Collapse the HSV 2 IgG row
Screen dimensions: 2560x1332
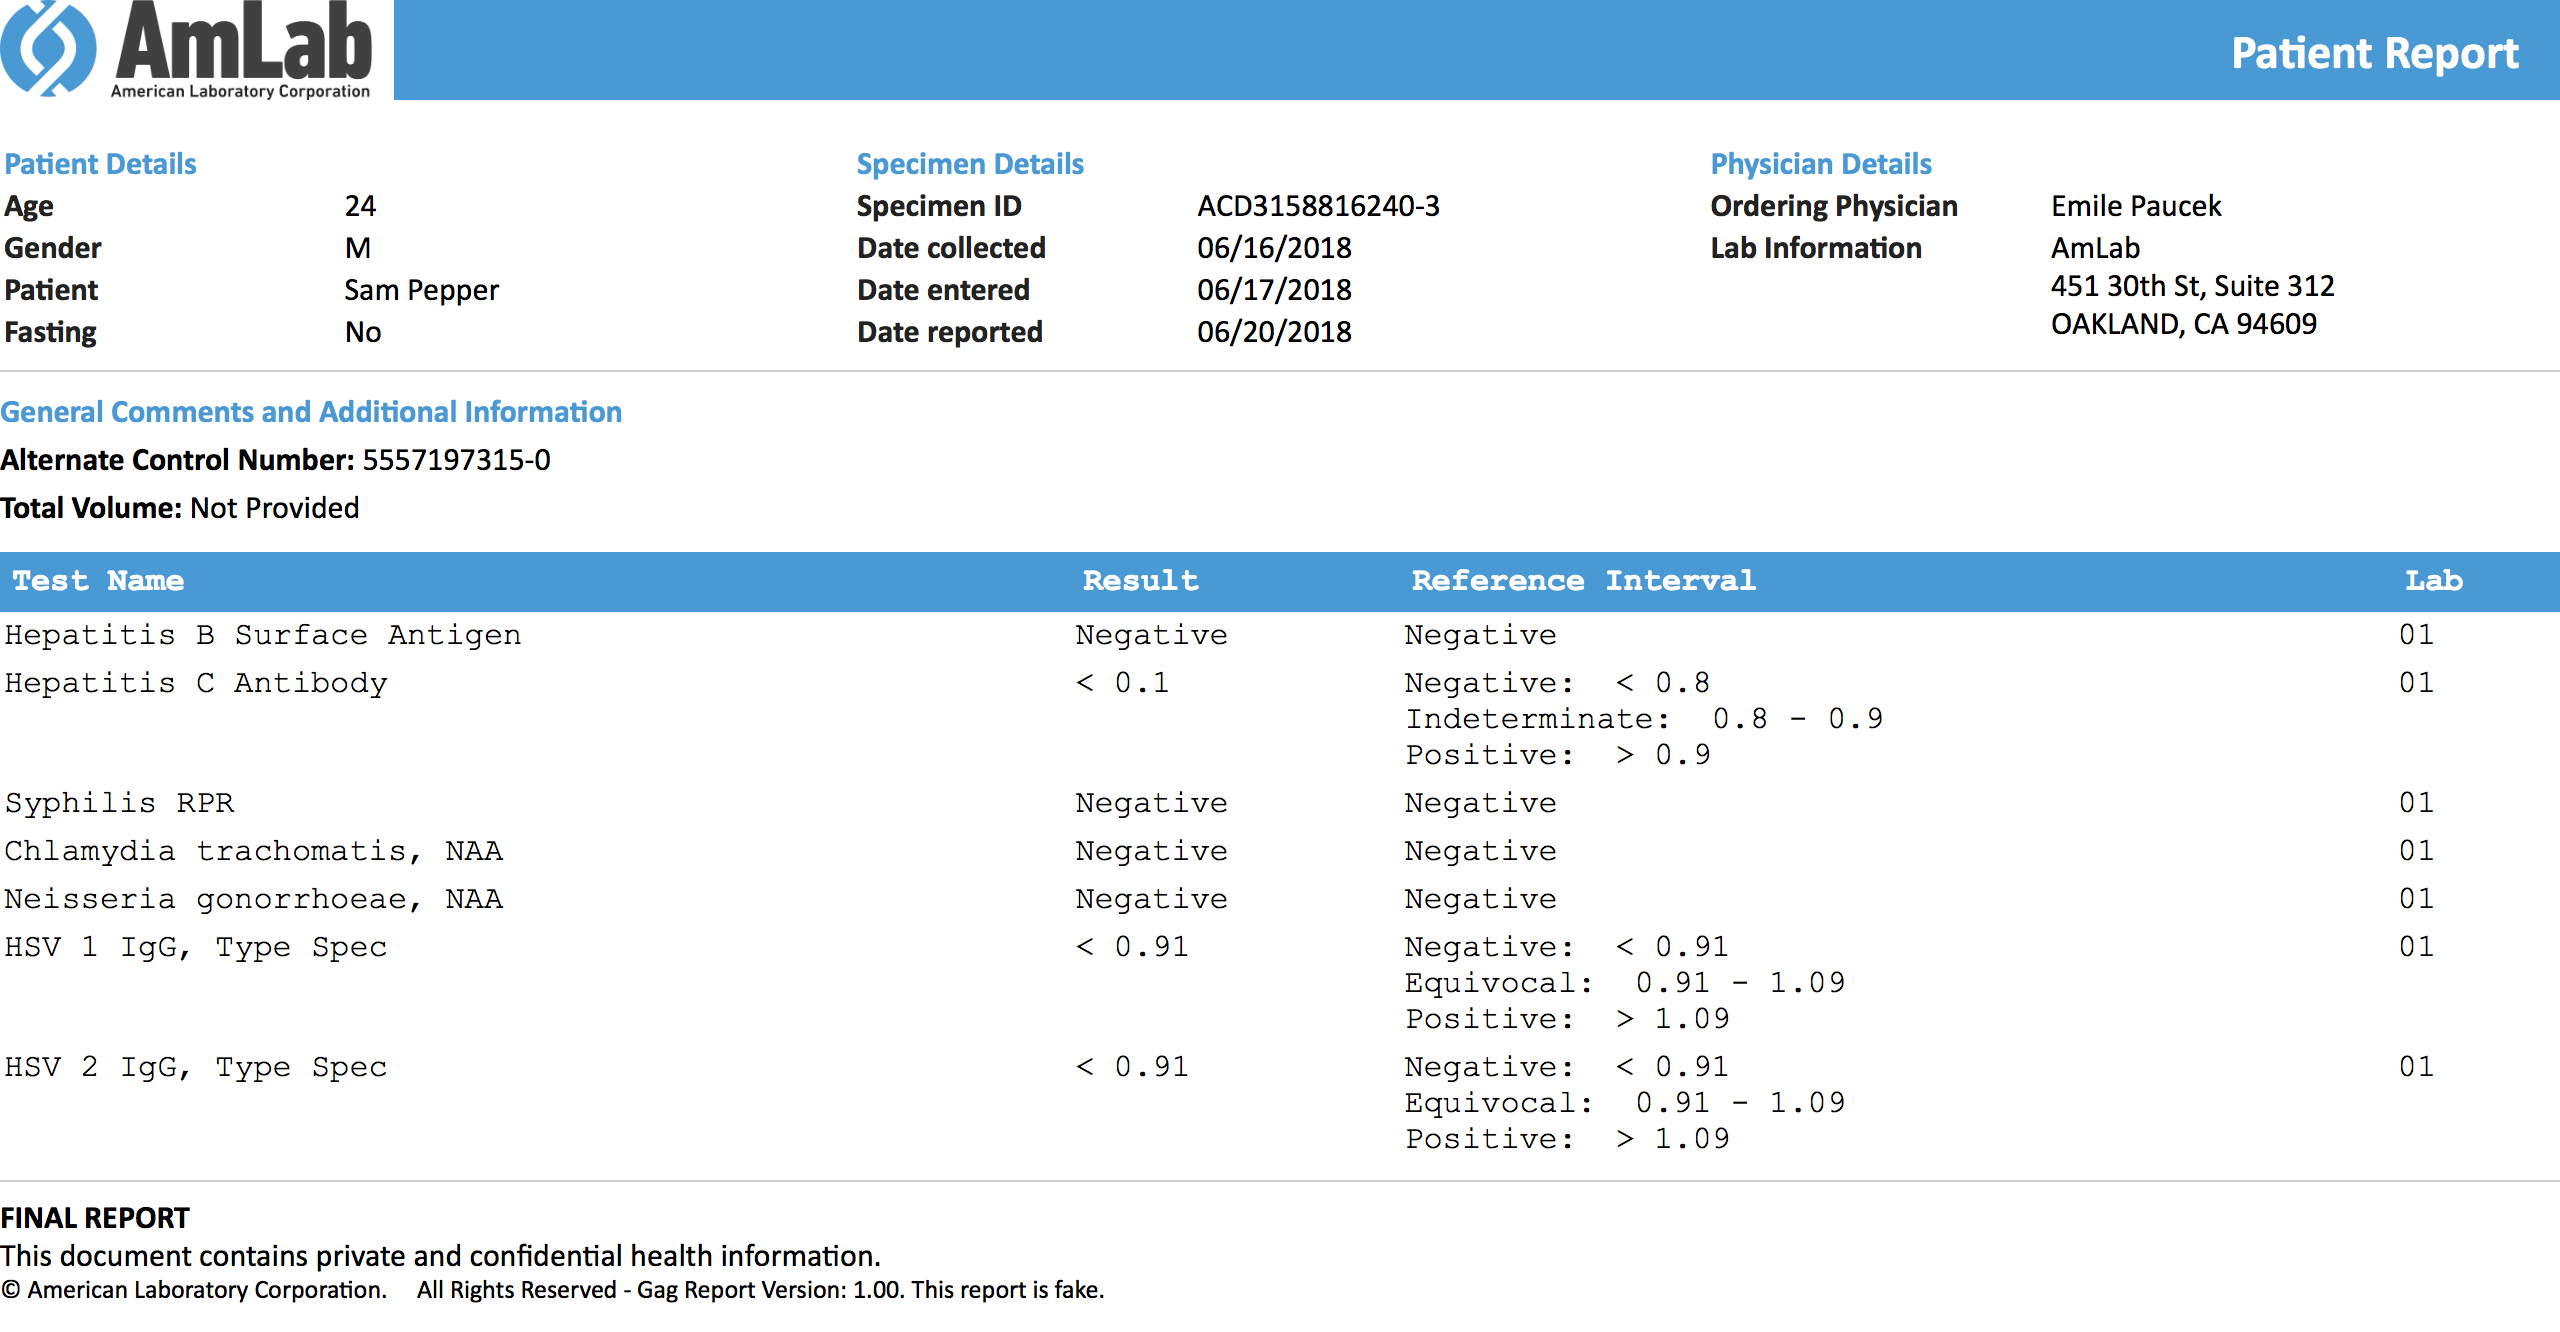pos(196,1066)
